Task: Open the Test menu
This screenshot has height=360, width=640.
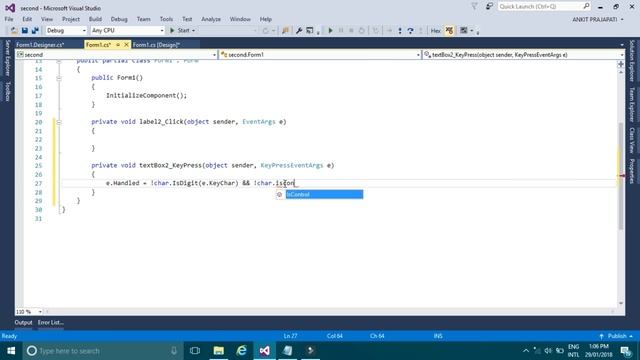Action: point(187,19)
